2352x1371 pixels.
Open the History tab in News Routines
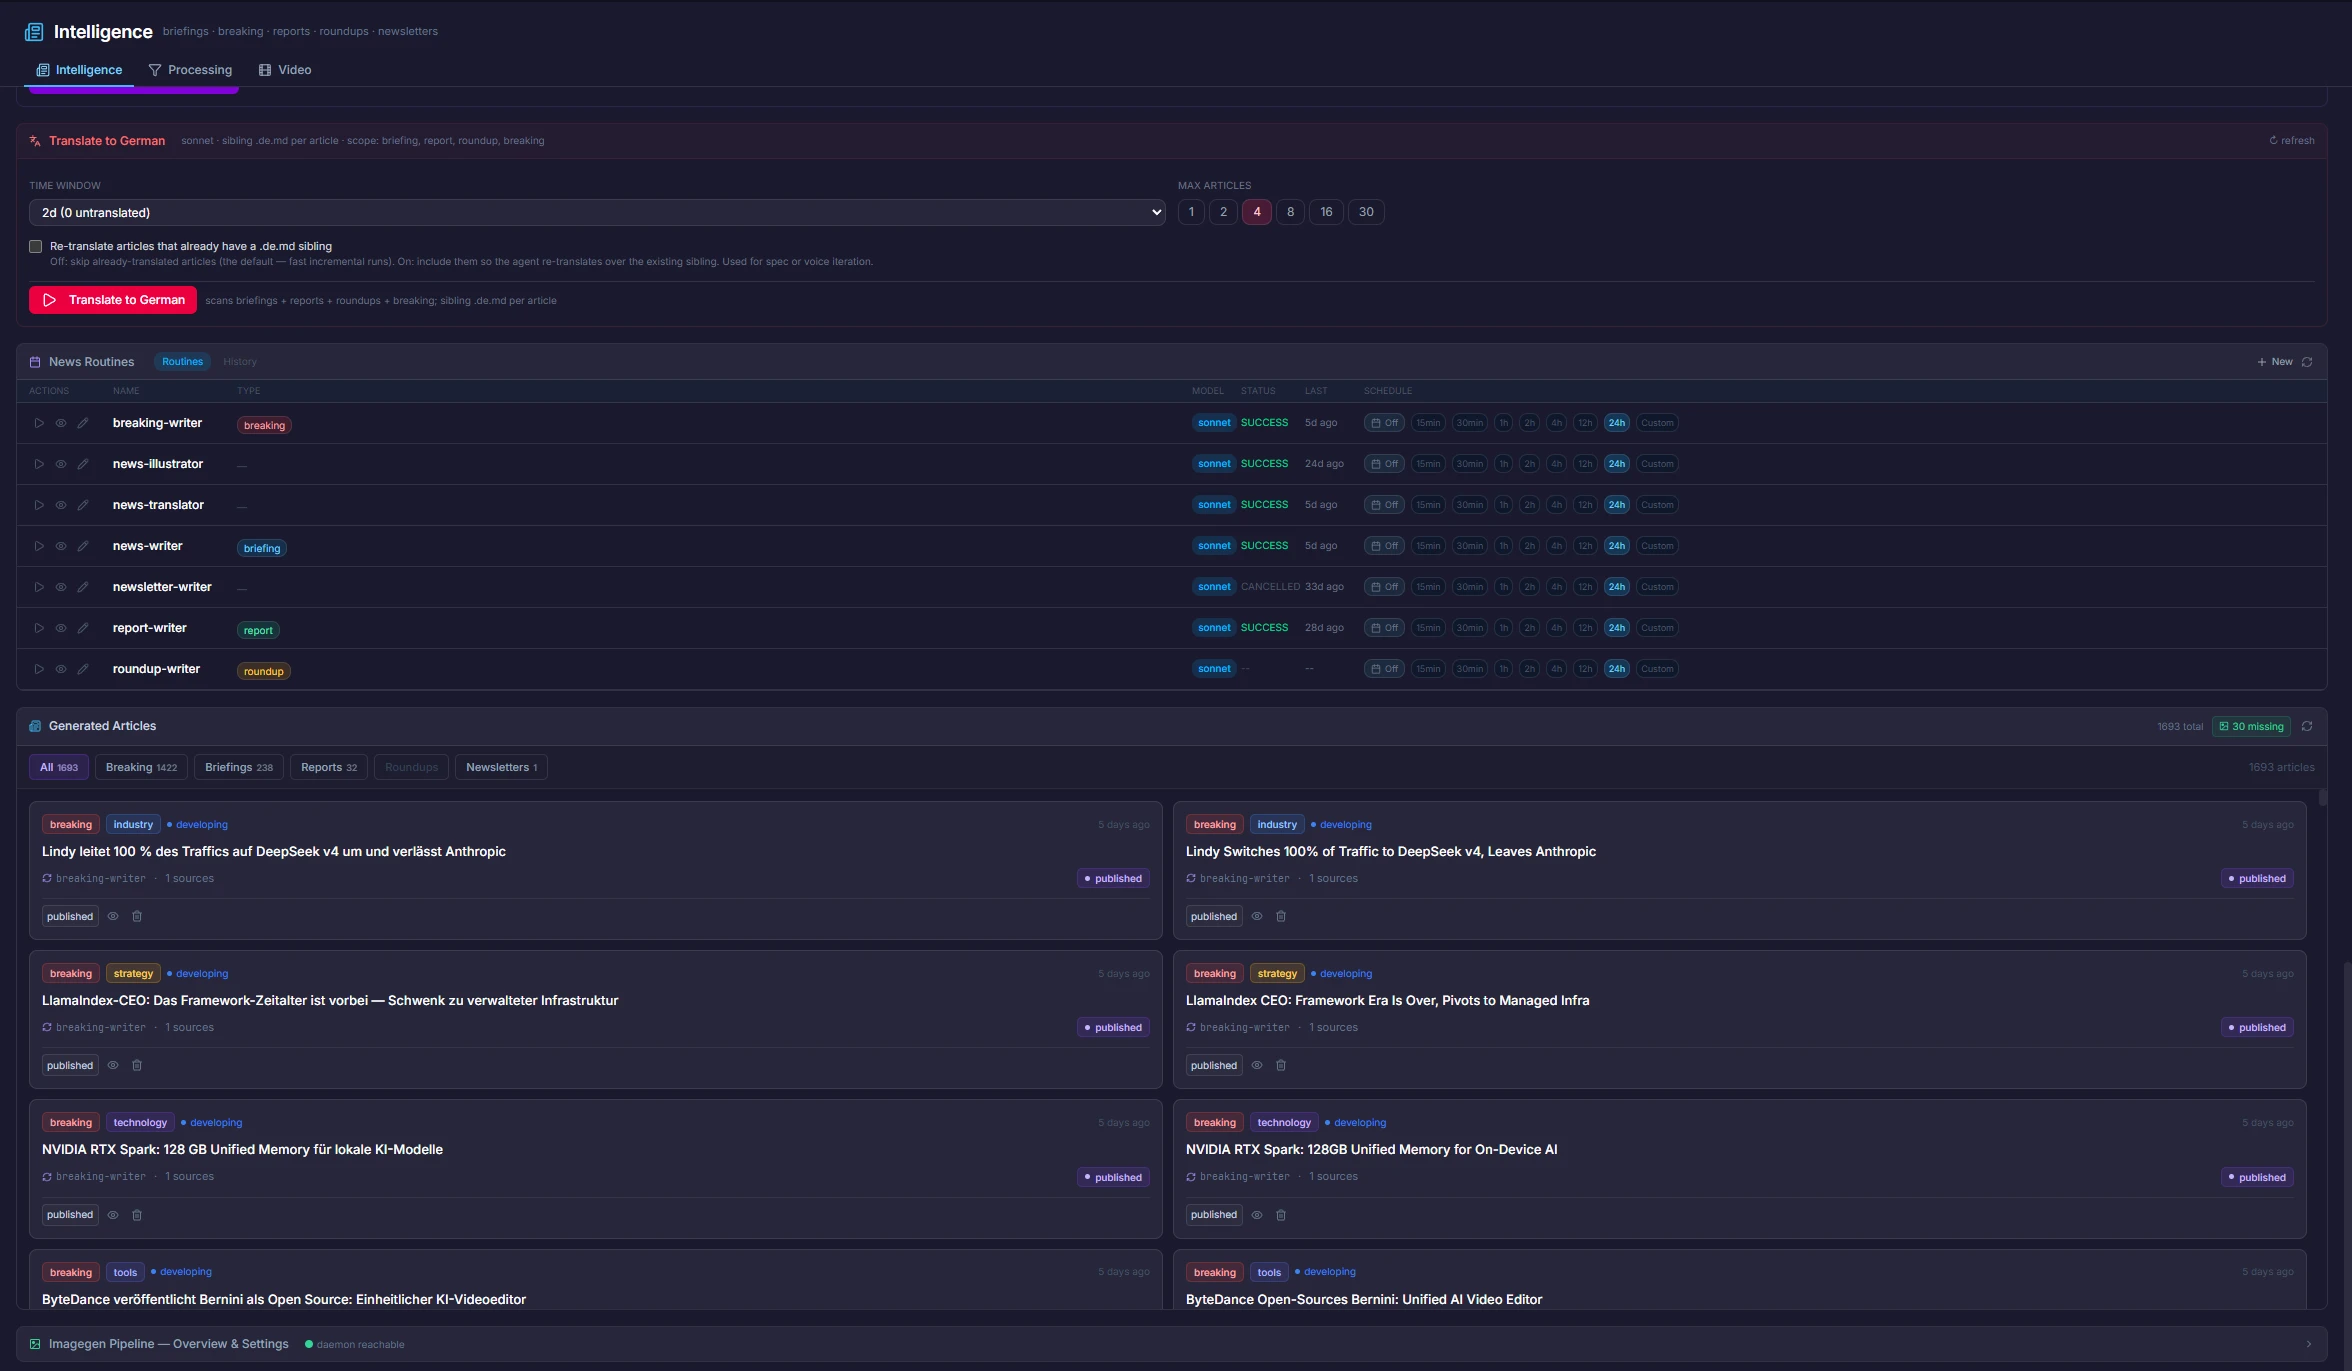[240, 362]
